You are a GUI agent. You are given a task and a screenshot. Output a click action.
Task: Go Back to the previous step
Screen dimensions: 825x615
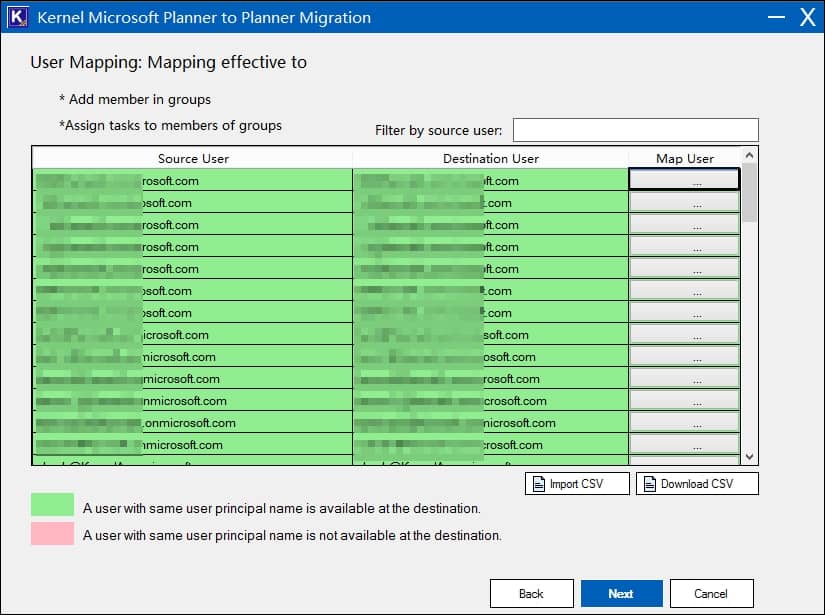531,593
